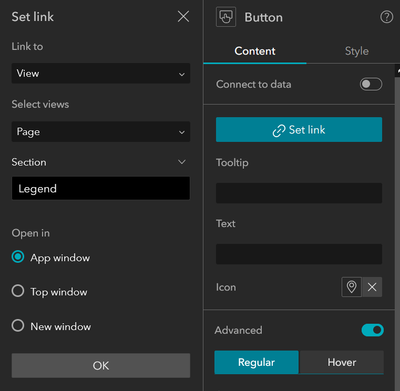Viewport: 400px width, 391px height.
Task: Open the Link to View dropdown
Action: (101, 73)
